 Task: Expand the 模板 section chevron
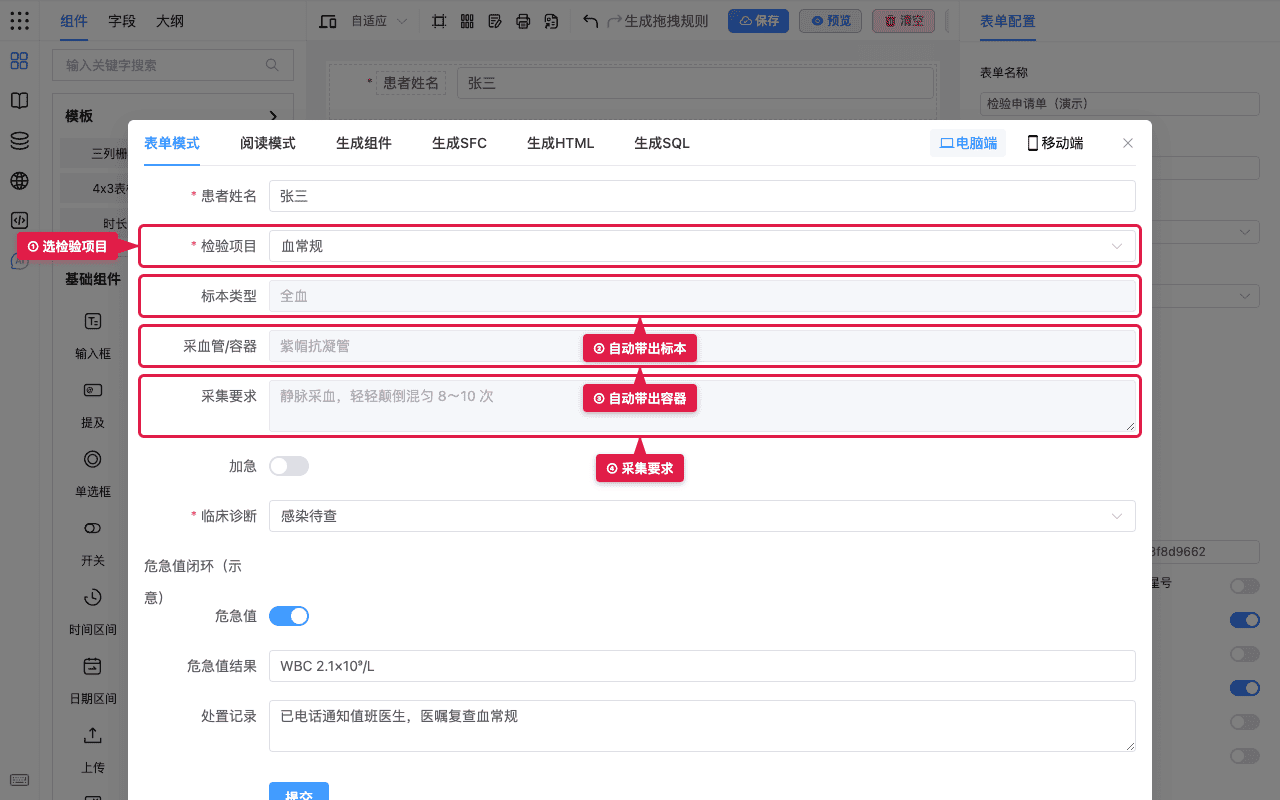coord(274,116)
